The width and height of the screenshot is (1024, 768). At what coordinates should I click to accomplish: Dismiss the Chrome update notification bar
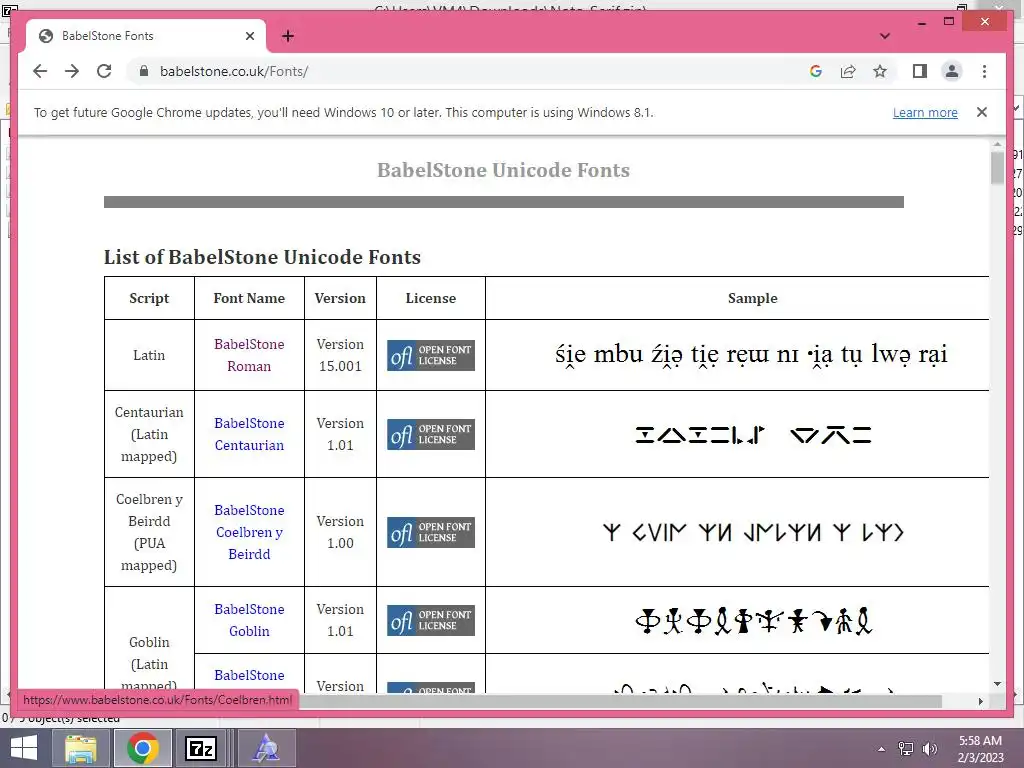982,112
